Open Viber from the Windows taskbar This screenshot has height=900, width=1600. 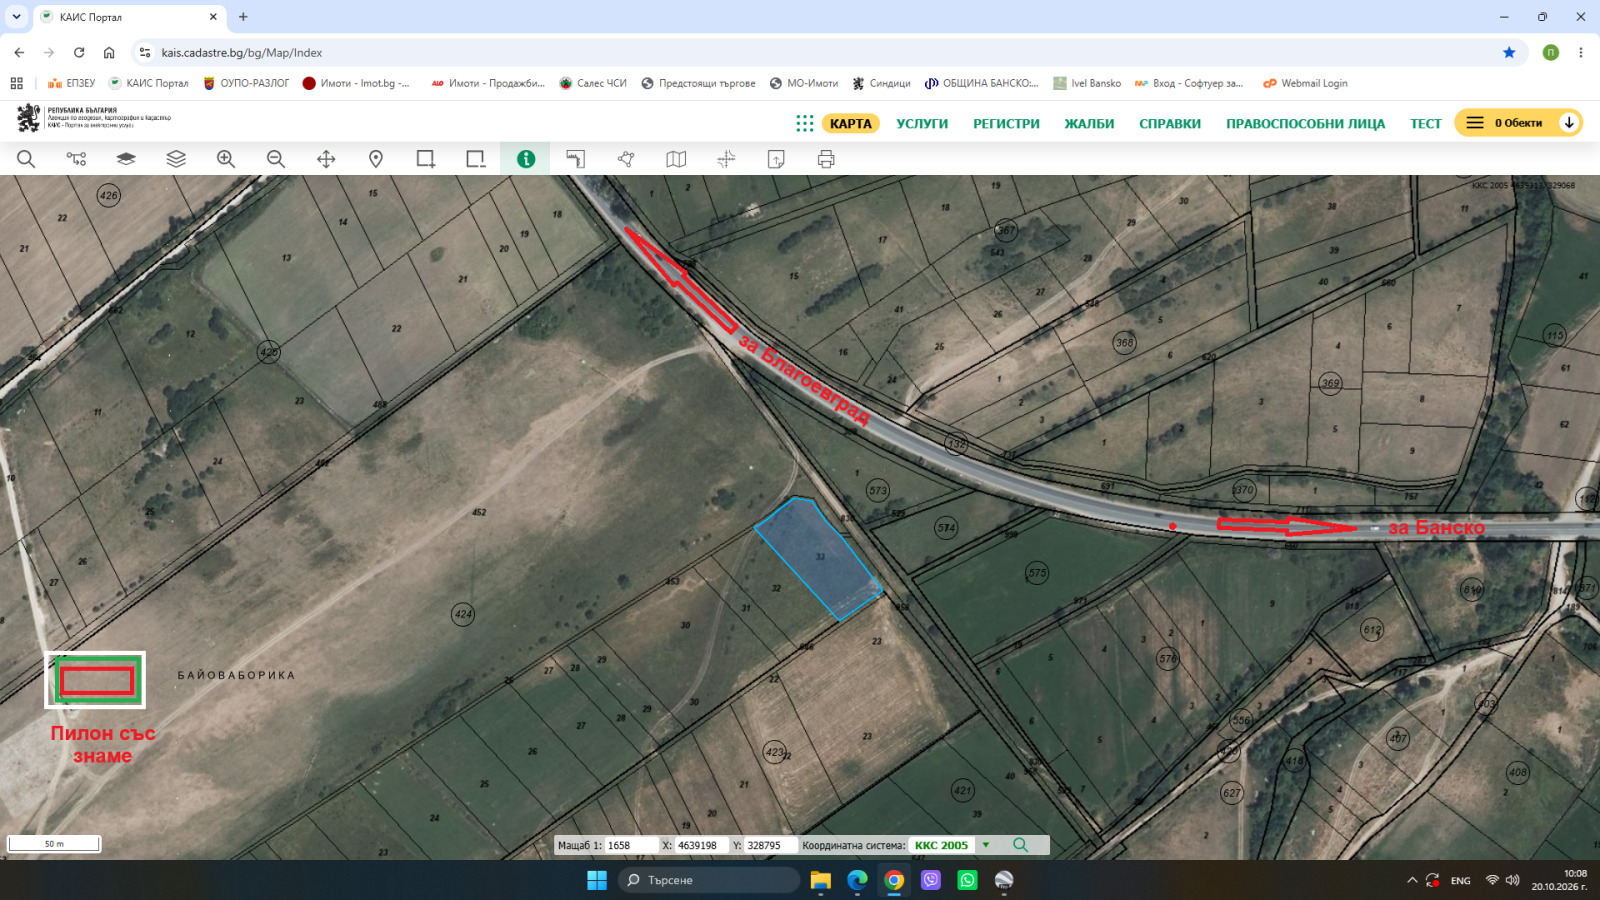(931, 880)
